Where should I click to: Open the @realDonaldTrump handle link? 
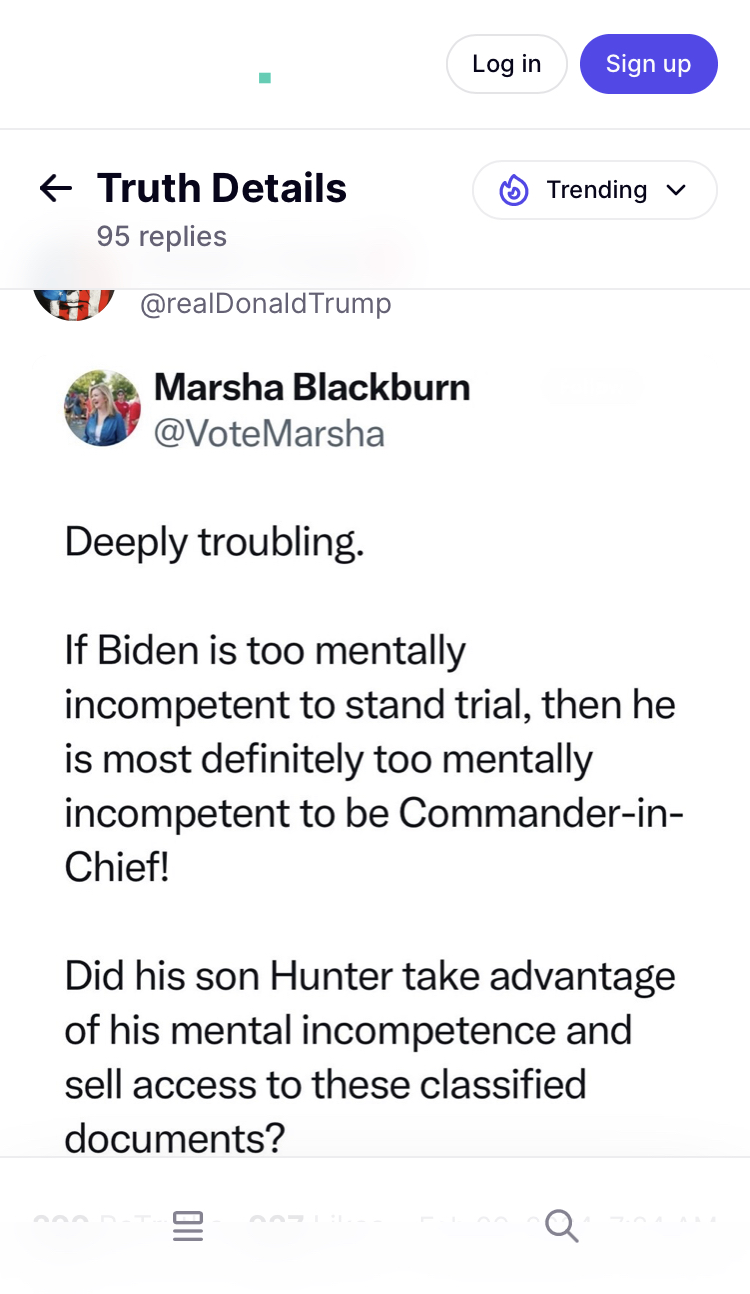[x=266, y=304]
